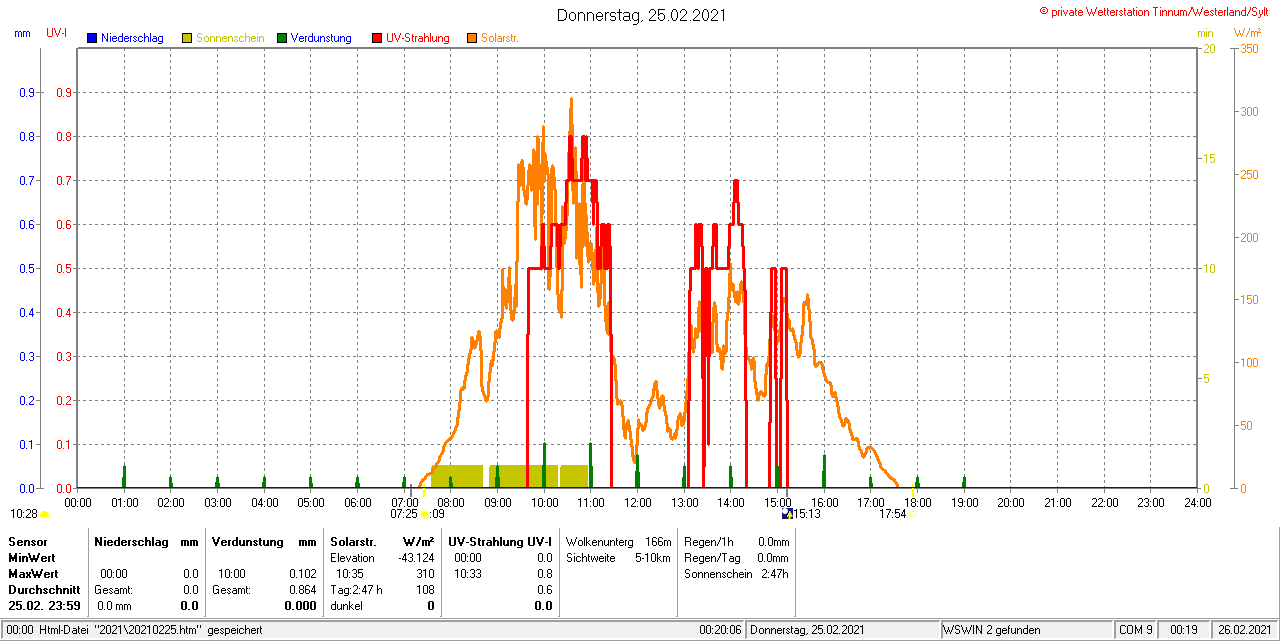Click the Regen/1h value 0.0mm
The height and width of the screenshot is (641, 1280).
773,541
